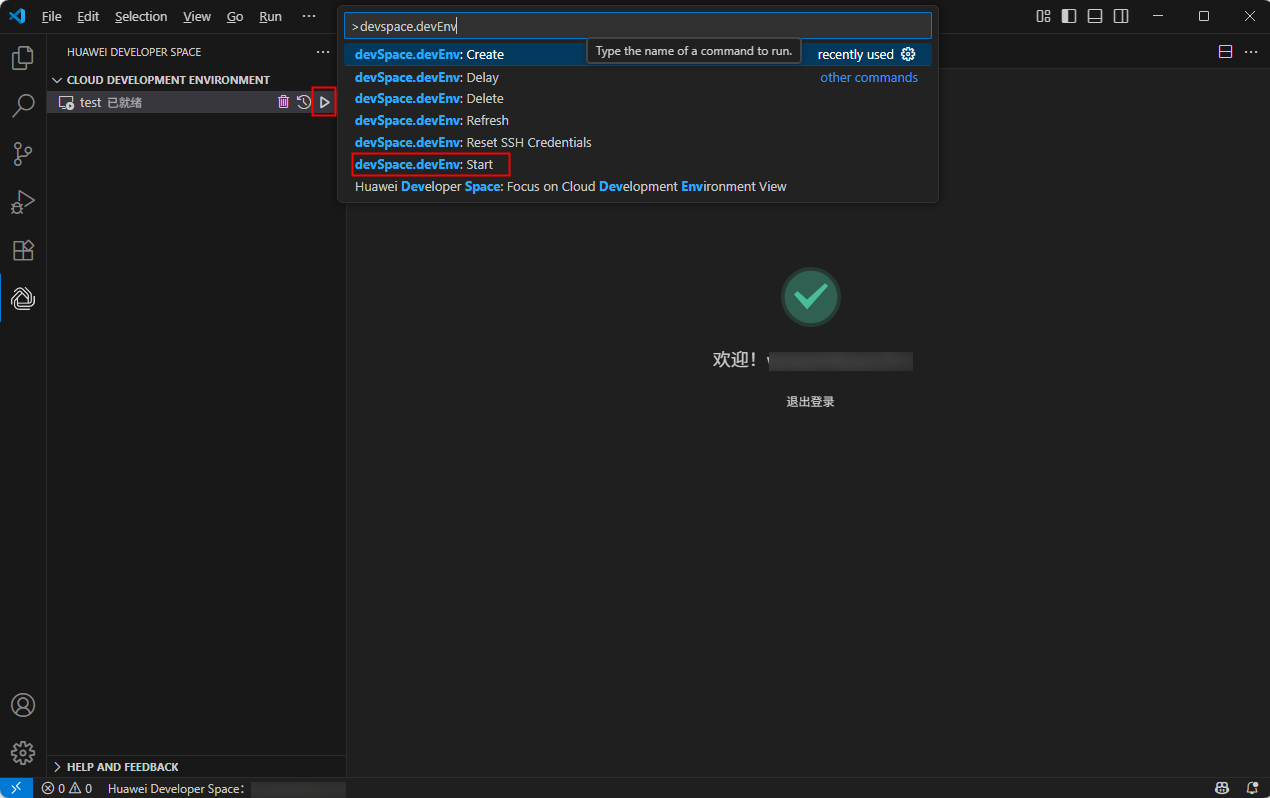Open the View menu
Screen dimensions: 1270x798
(197, 16)
